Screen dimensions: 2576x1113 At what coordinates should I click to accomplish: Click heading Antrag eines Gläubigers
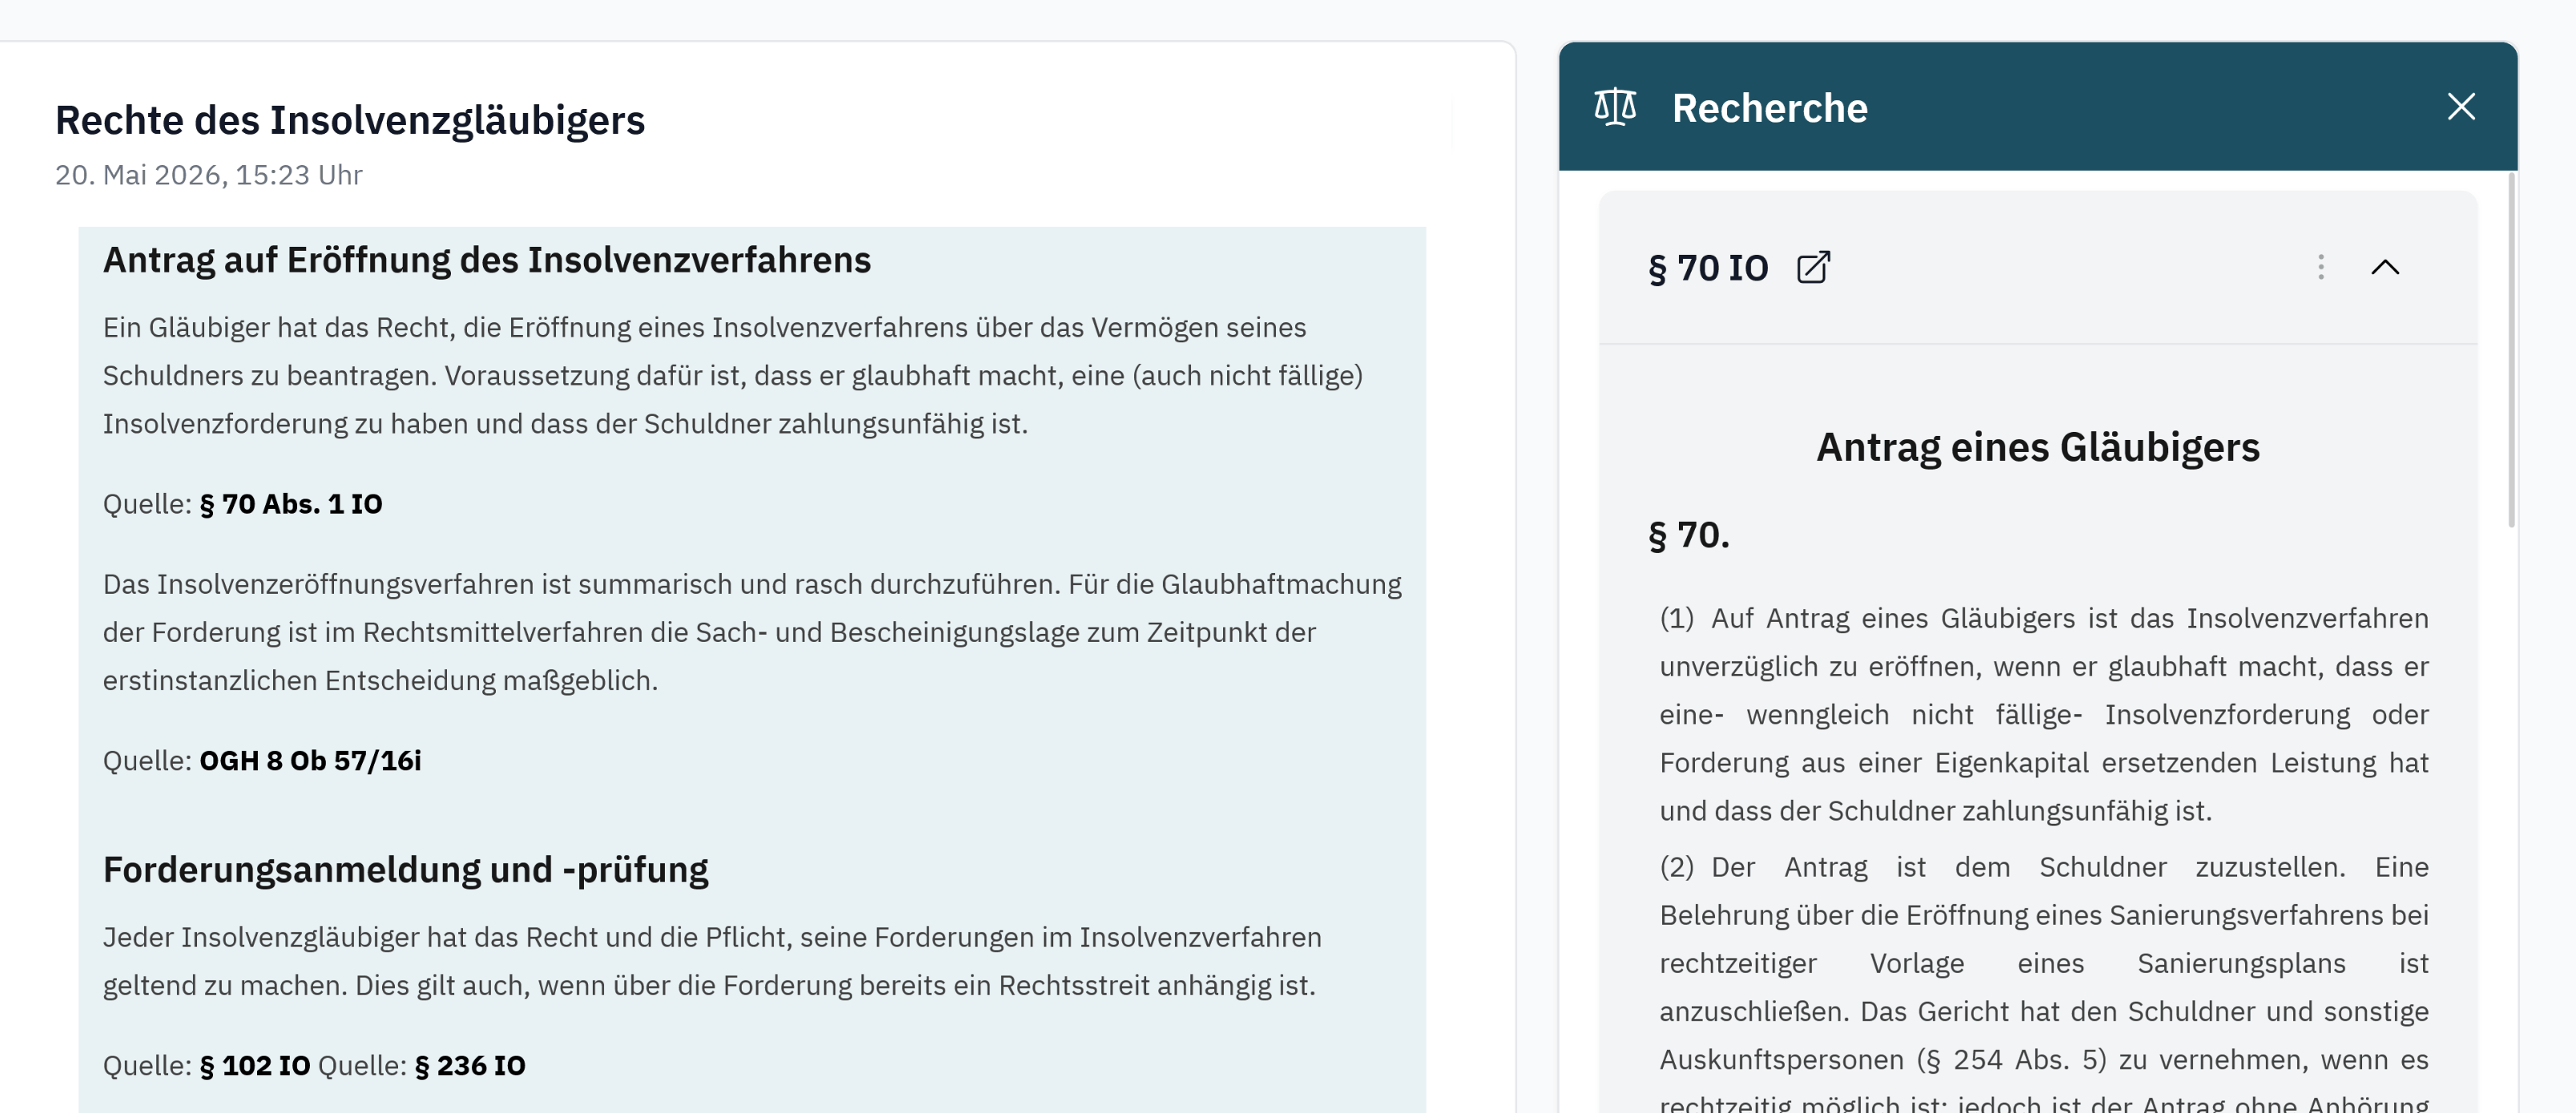[x=2037, y=447]
